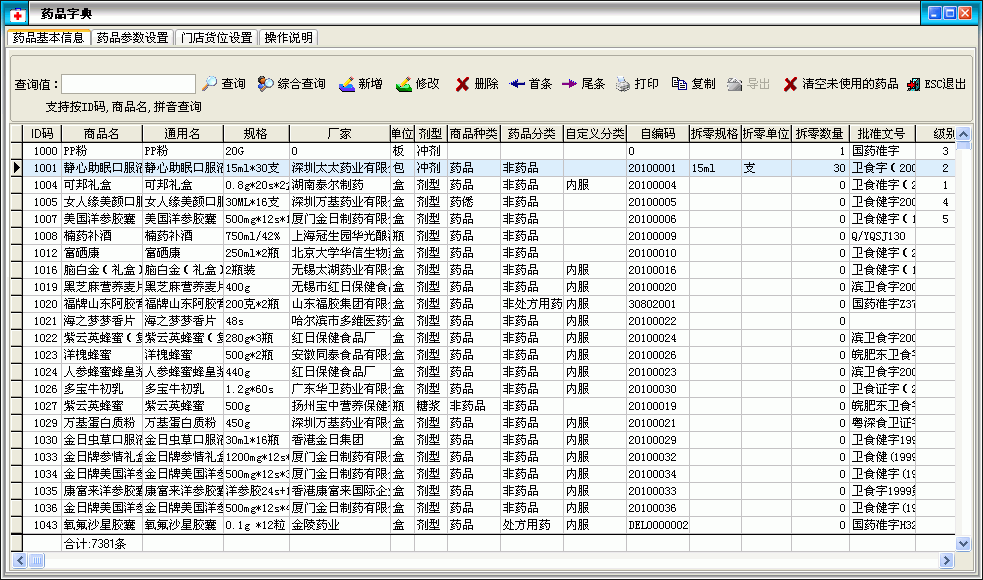Image resolution: width=983 pixels, height=580 pixels.
Task: Click 拆零规格 column header
Action: click(x=715, y=134)
